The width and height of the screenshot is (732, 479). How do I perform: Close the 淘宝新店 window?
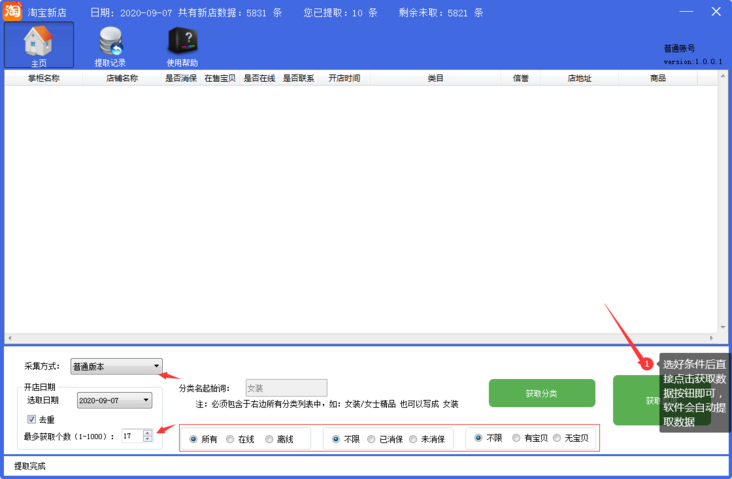716,12
